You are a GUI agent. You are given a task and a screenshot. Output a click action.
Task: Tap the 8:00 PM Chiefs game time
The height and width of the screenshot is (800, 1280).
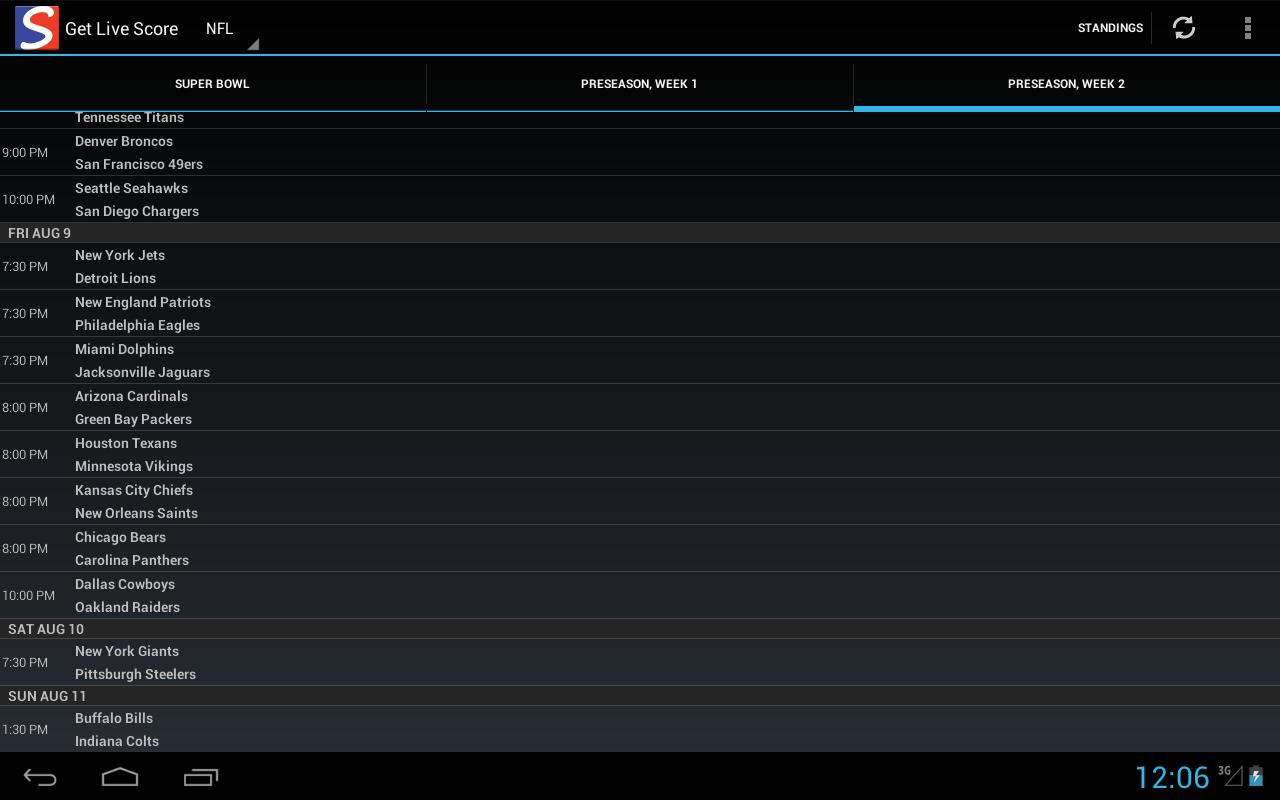pos(25,502)
